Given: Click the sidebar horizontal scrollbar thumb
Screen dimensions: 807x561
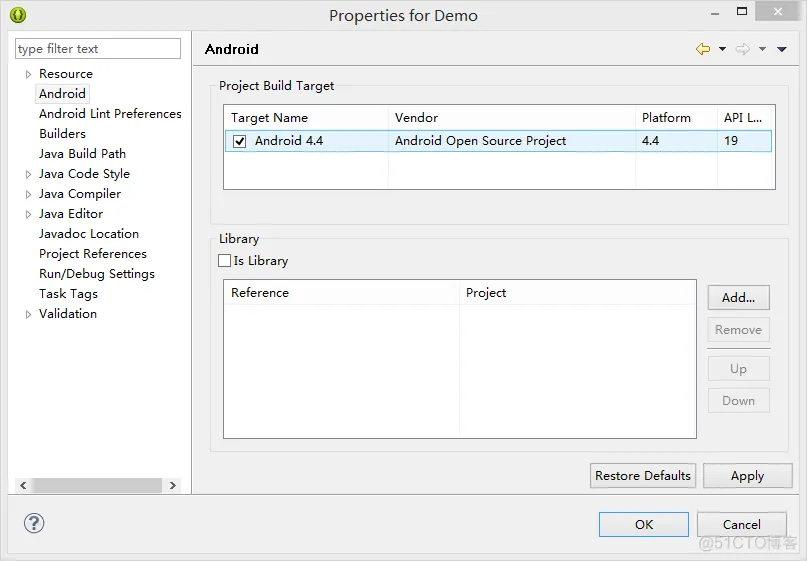Looking at the screenshot, I should pyautogui.click(x=97, y=485).
